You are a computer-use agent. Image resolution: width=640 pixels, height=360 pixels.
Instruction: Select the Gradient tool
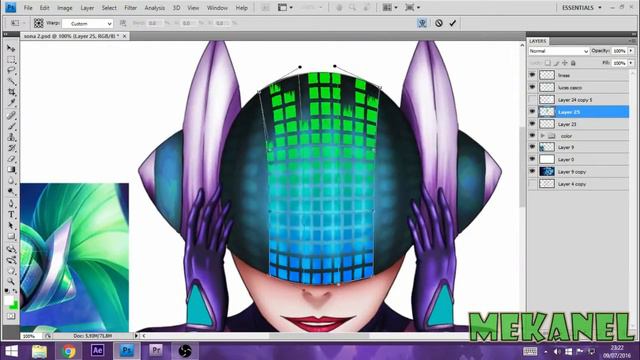click(x=11, y=170)
